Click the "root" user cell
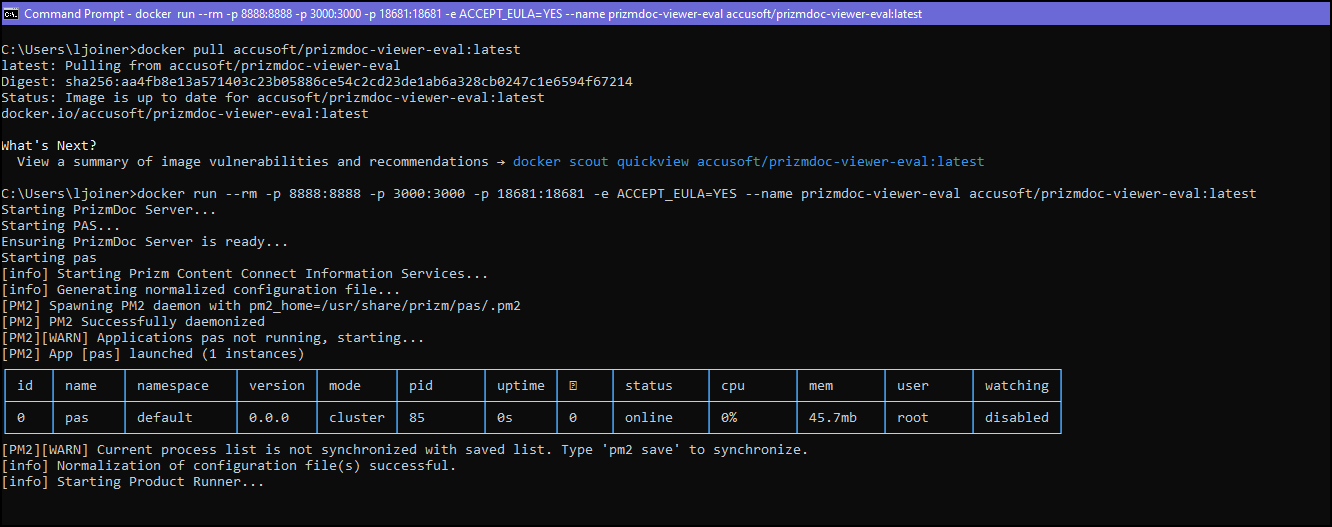Screen dimensions: 1332x527 coord(913,418)
